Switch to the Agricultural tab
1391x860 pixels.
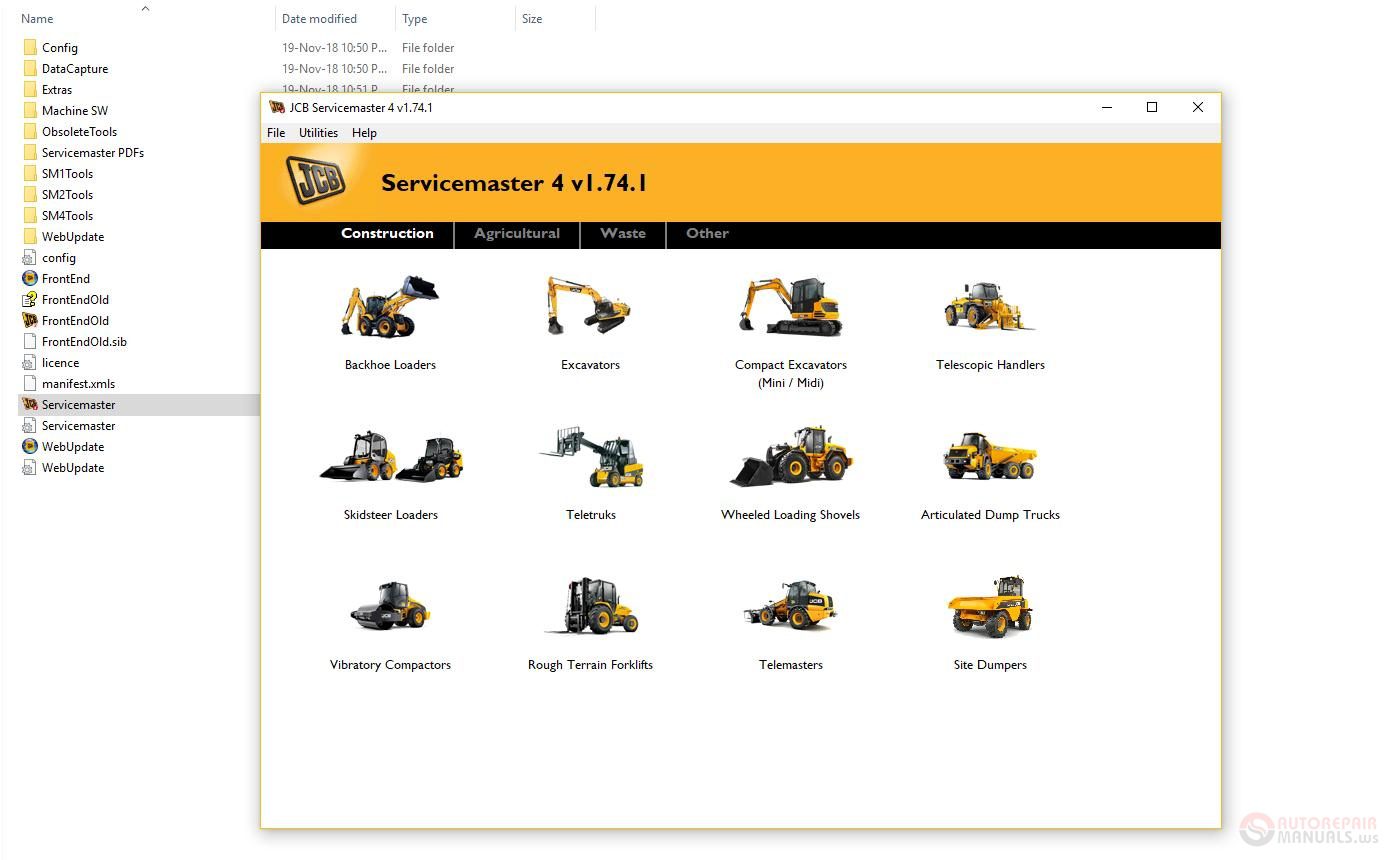[517, 234]
